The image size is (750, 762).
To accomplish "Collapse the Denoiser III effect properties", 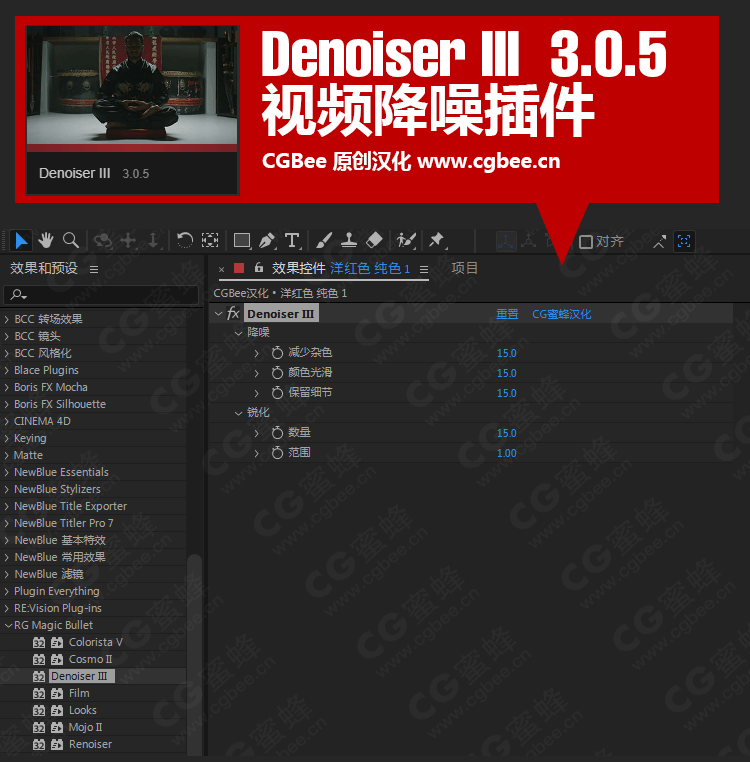I will (x=218, y=314).
